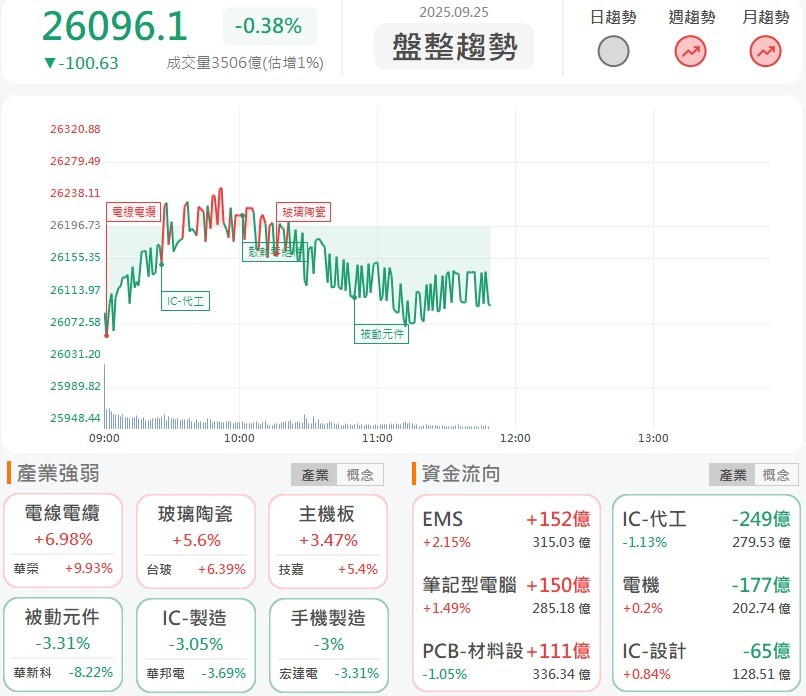Click the 26238.11 y-axis price label
The width and height of the screenshot is (806, 696).
pos(75,193)
